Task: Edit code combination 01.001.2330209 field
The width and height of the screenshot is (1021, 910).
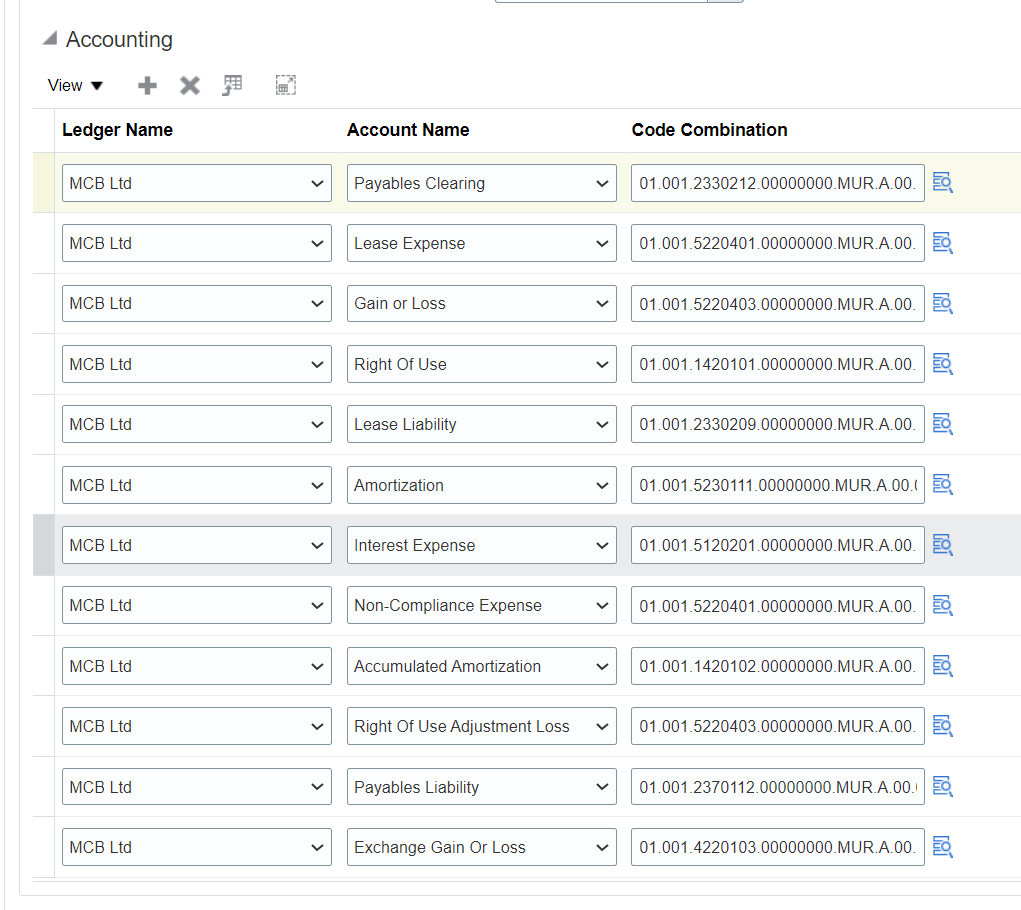Action: [x=777, y=424]
